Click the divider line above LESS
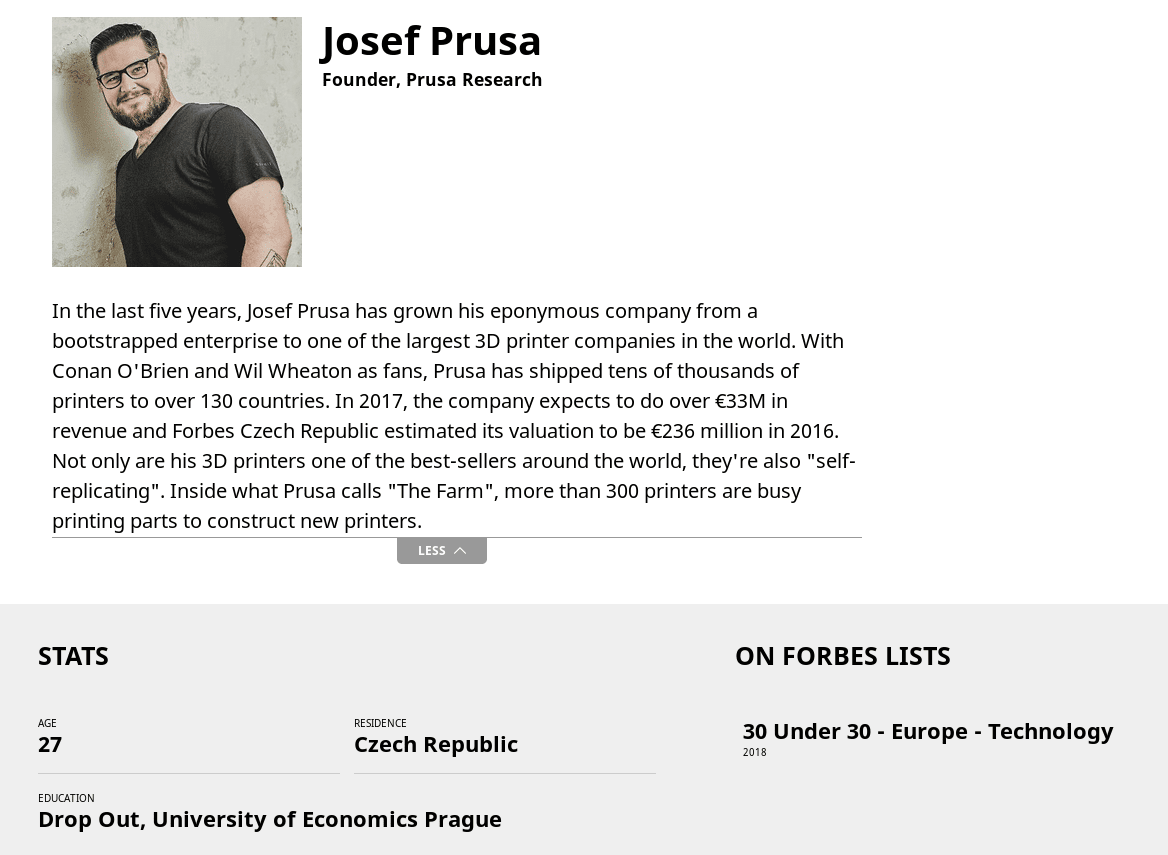This screenshot has height=855, width=1168. point(457,538)
